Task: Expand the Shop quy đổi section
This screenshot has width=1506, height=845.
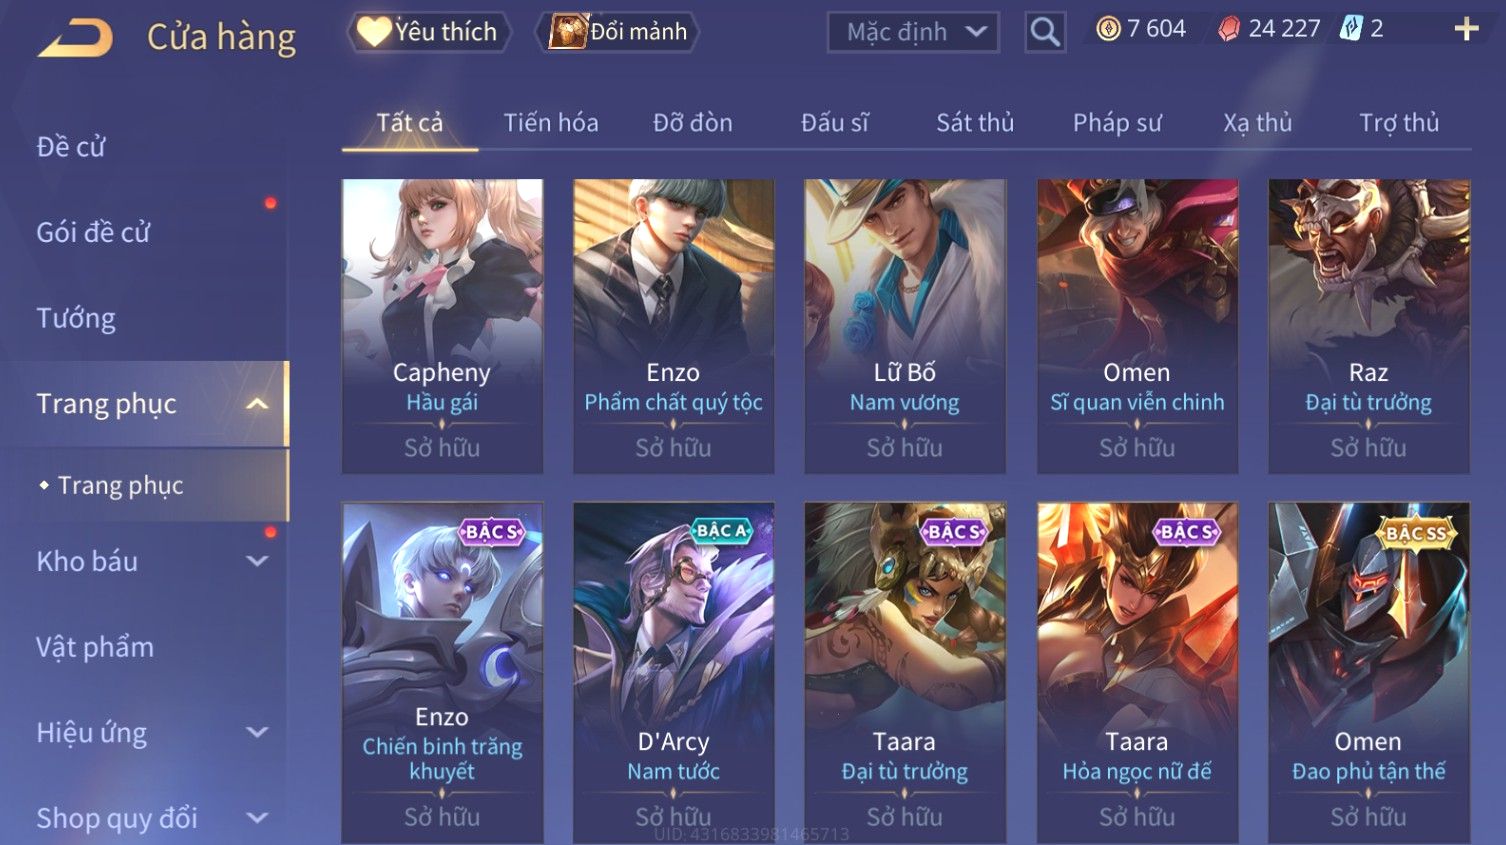Action: pos(257,818)
